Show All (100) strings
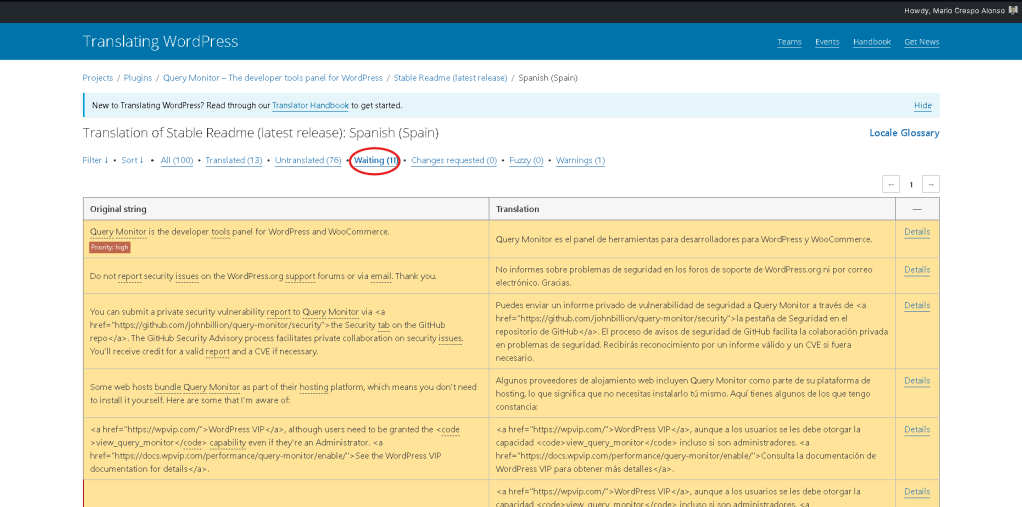The width and height of the screenshot is (1022, 507). click(177, 160)
